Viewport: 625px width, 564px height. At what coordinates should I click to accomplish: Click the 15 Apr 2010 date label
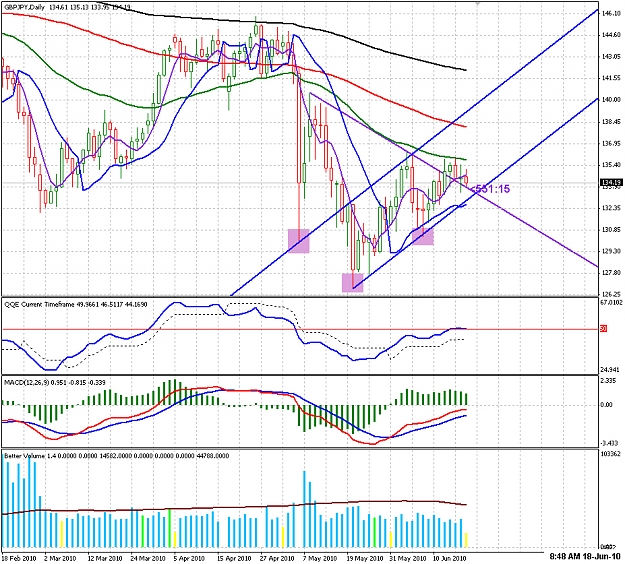point(234,558)
